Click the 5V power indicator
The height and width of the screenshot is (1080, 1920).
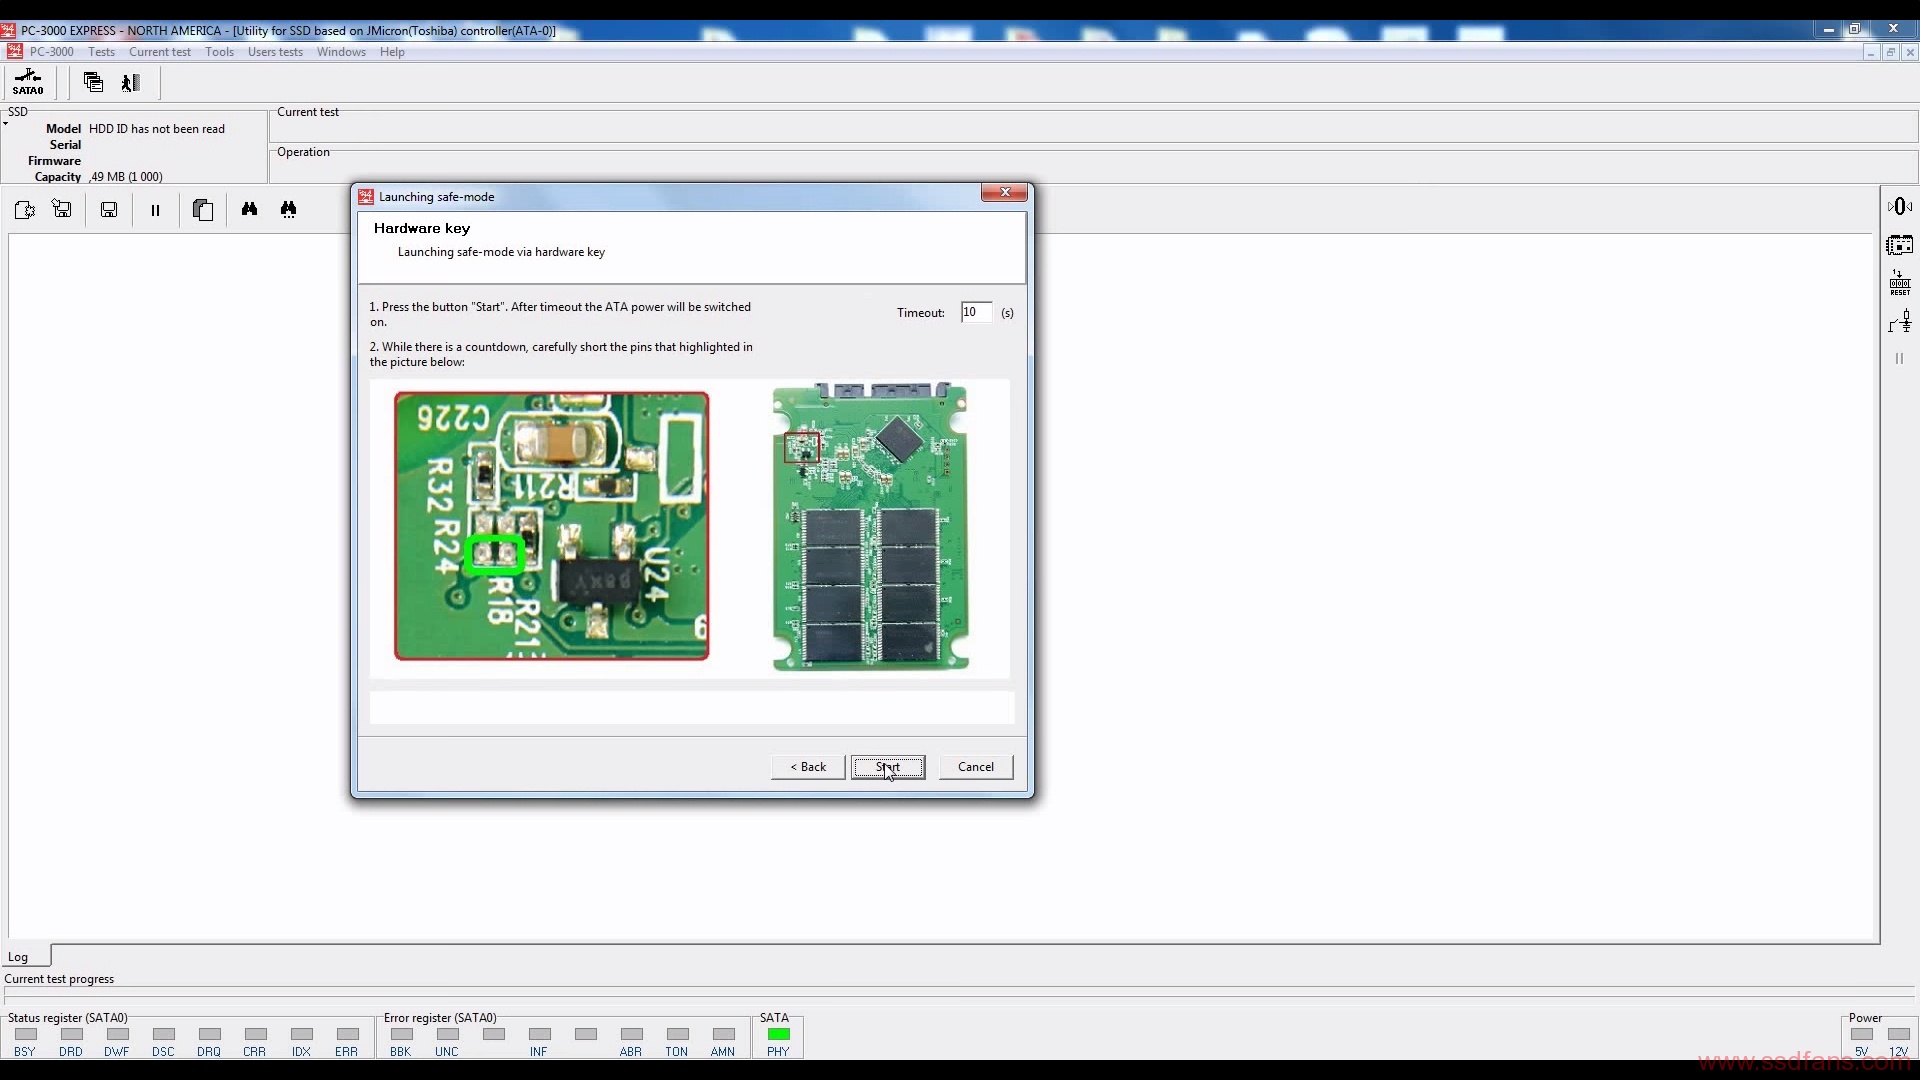(x=1862, y=1034)
